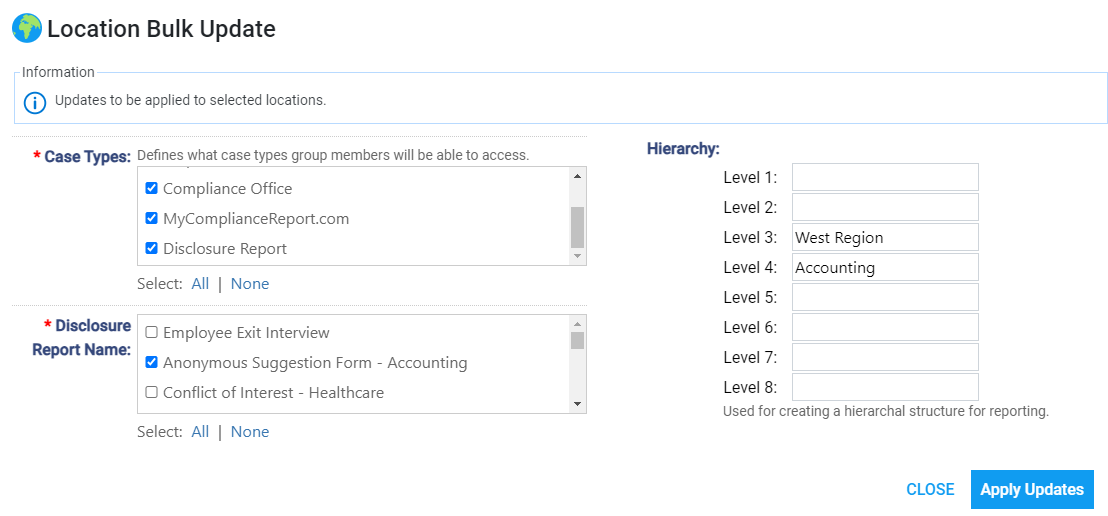This screenshot has width=1108, height=516.
Task: Select All under Disclosure Report Name
Action: click(200, 431)
